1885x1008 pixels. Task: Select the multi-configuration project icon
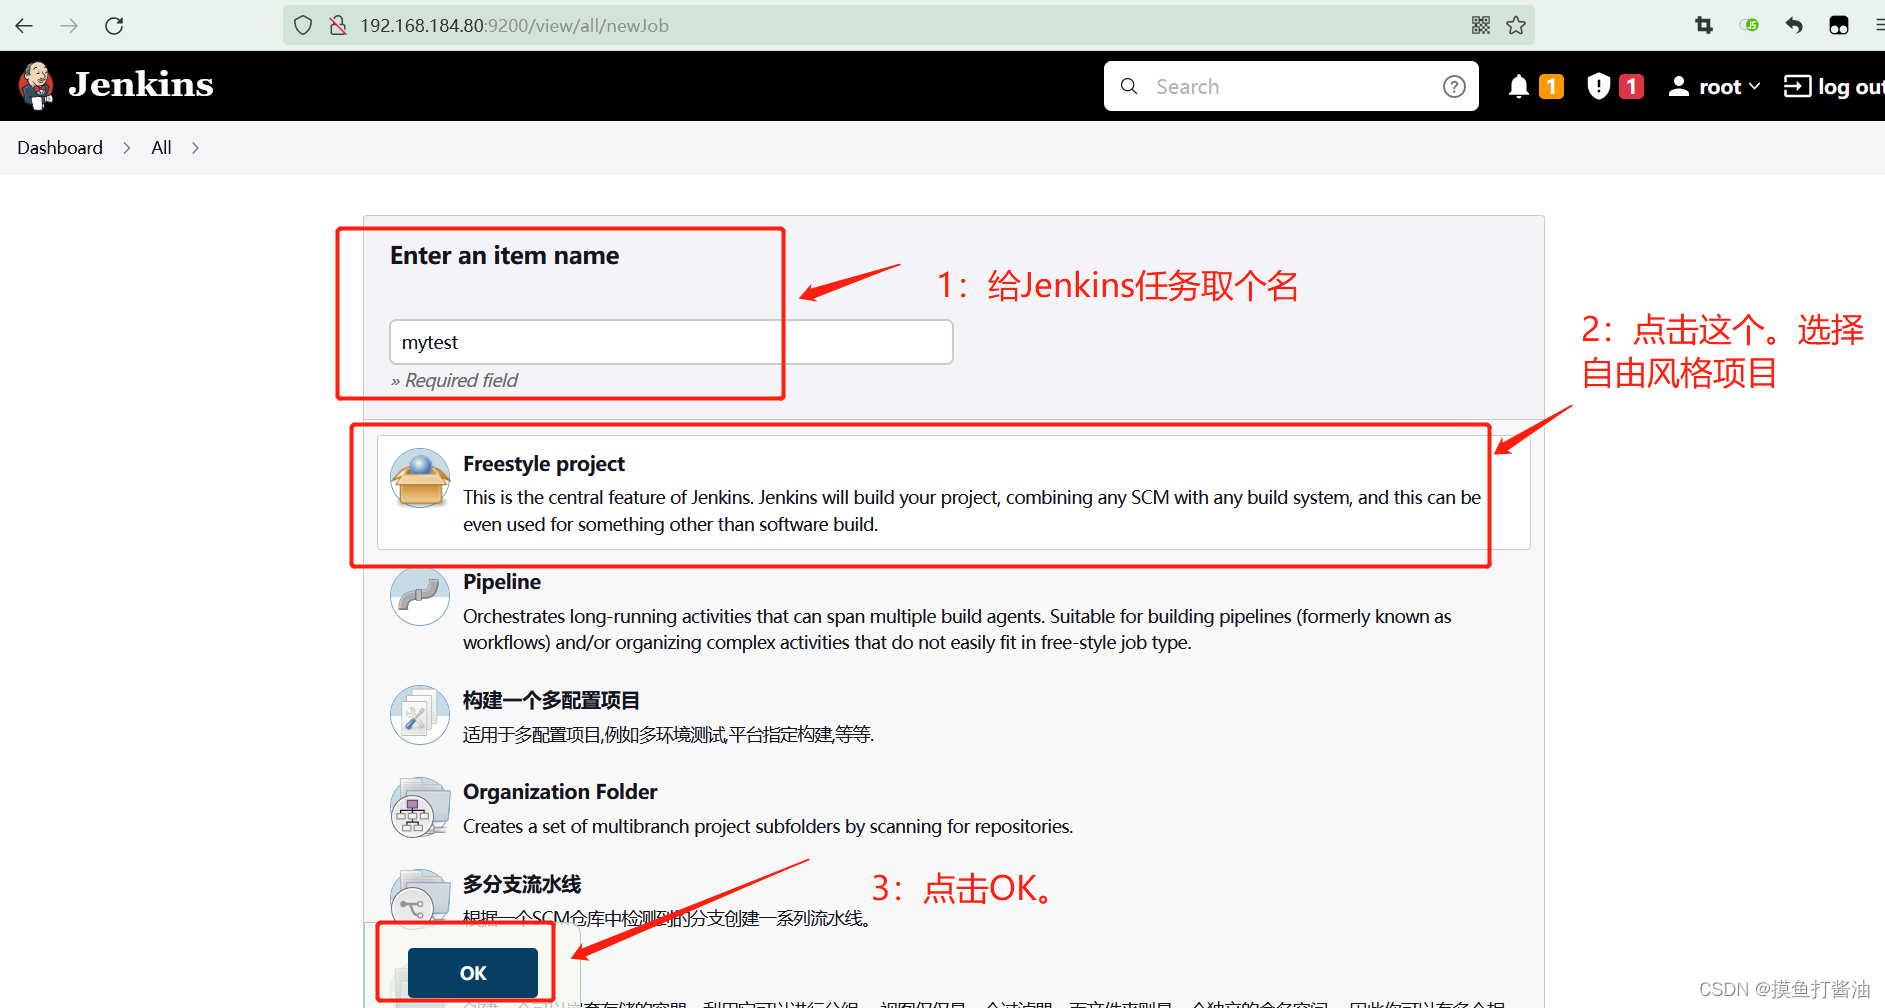coord(420,714)
